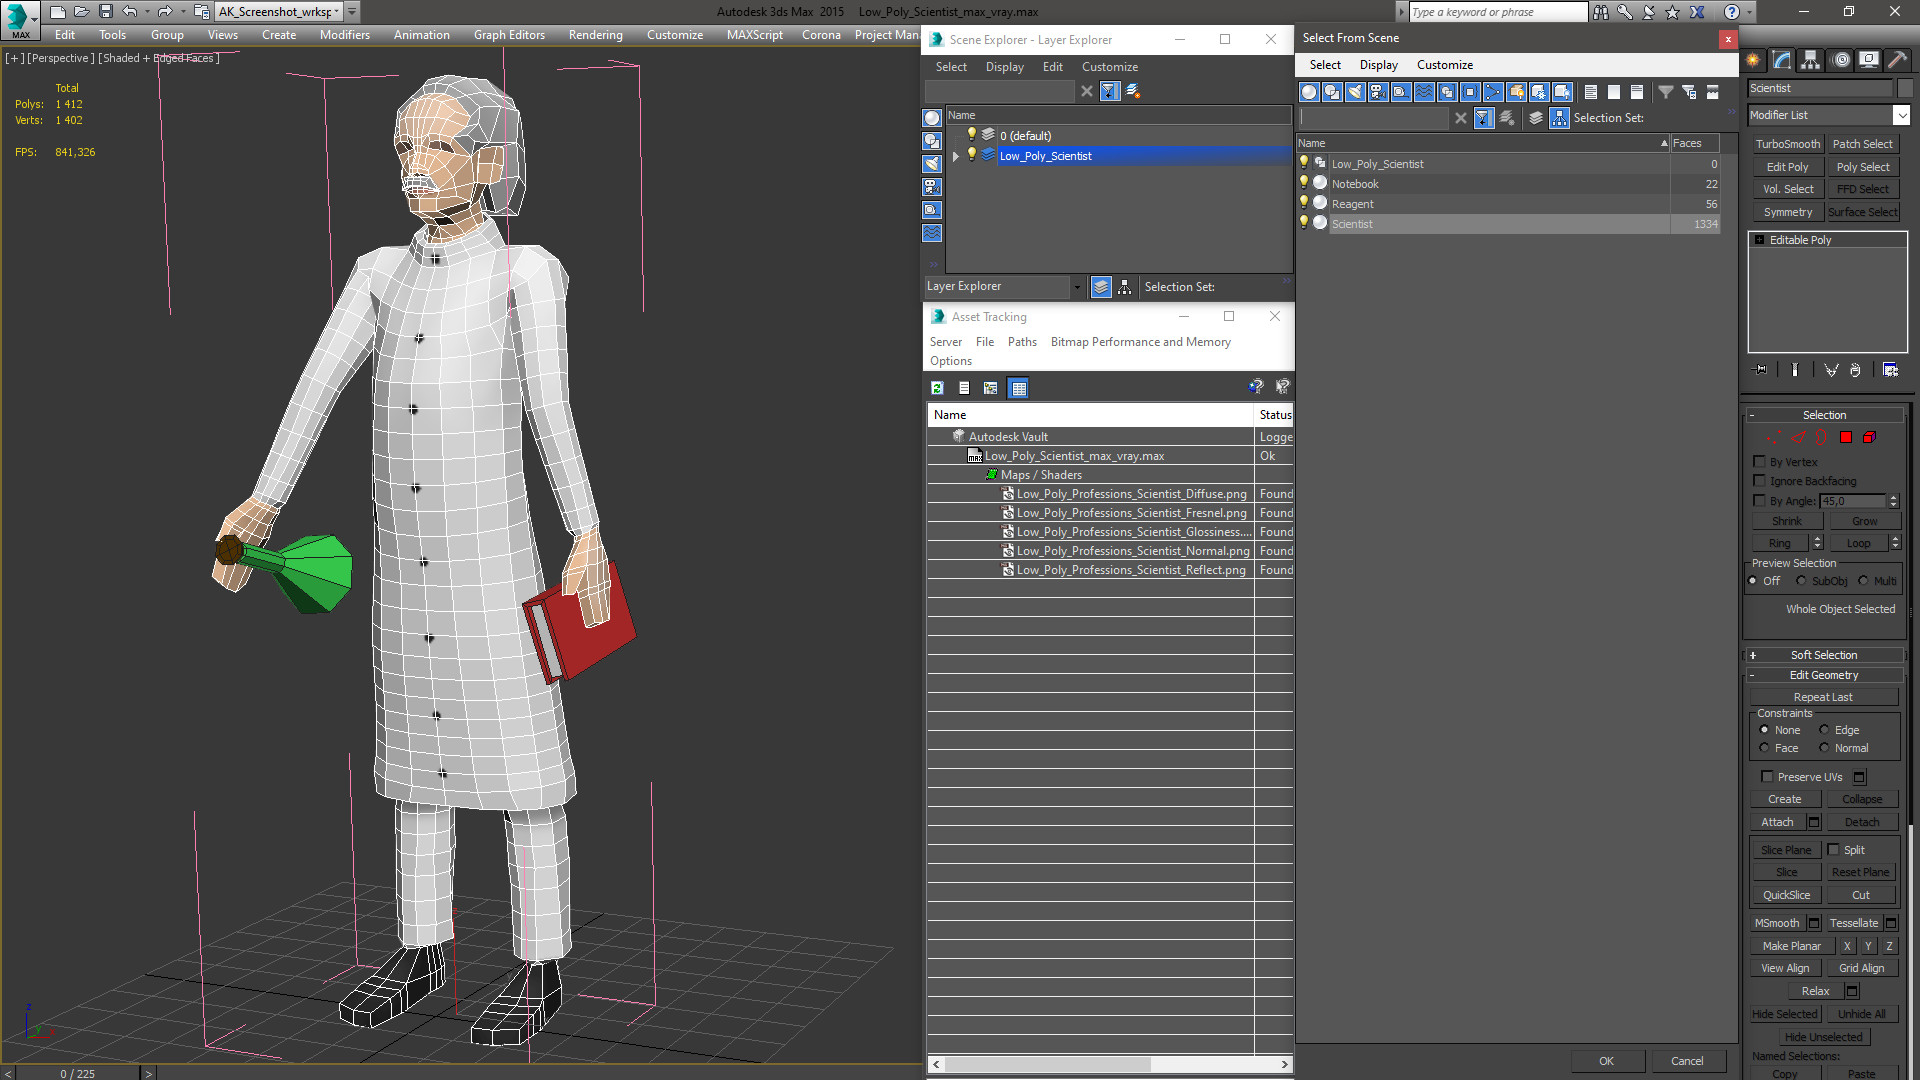The height and width of the screenshot is (1080, 1920).
Task: Select Polygon sub-object level red square
Action: tap(1846, 437)
